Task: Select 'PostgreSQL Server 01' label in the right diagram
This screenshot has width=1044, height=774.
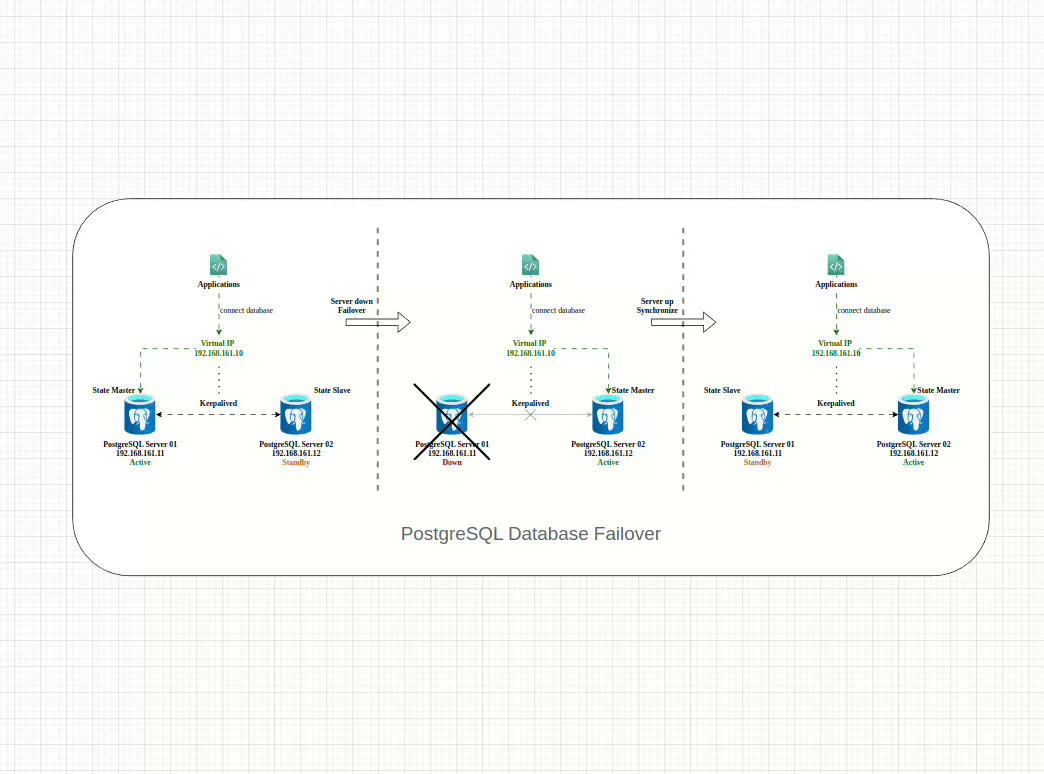Action: [x=758, y=444]
